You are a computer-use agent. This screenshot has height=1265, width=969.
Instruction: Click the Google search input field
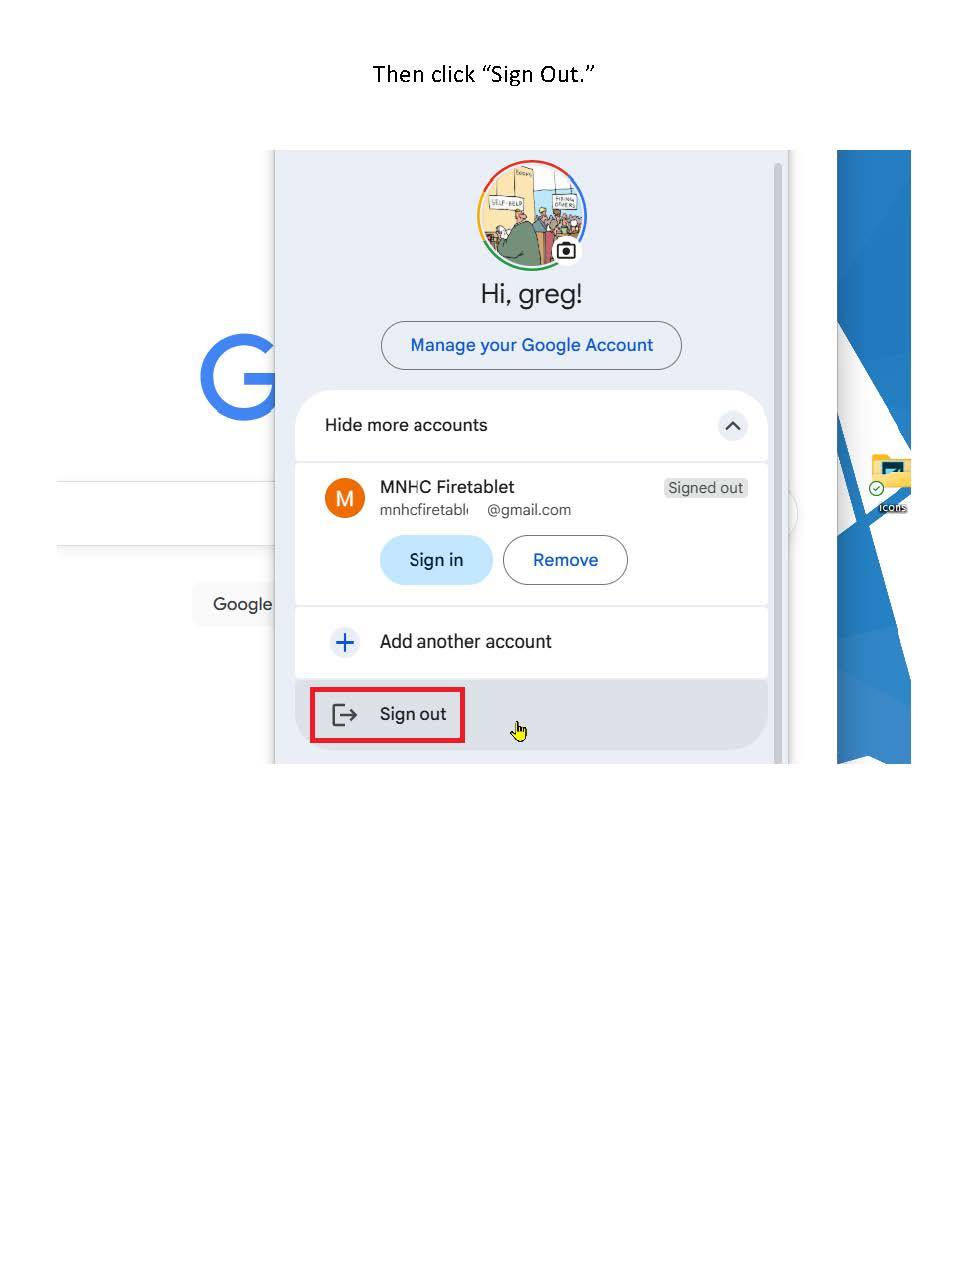(x=165, y=514)
